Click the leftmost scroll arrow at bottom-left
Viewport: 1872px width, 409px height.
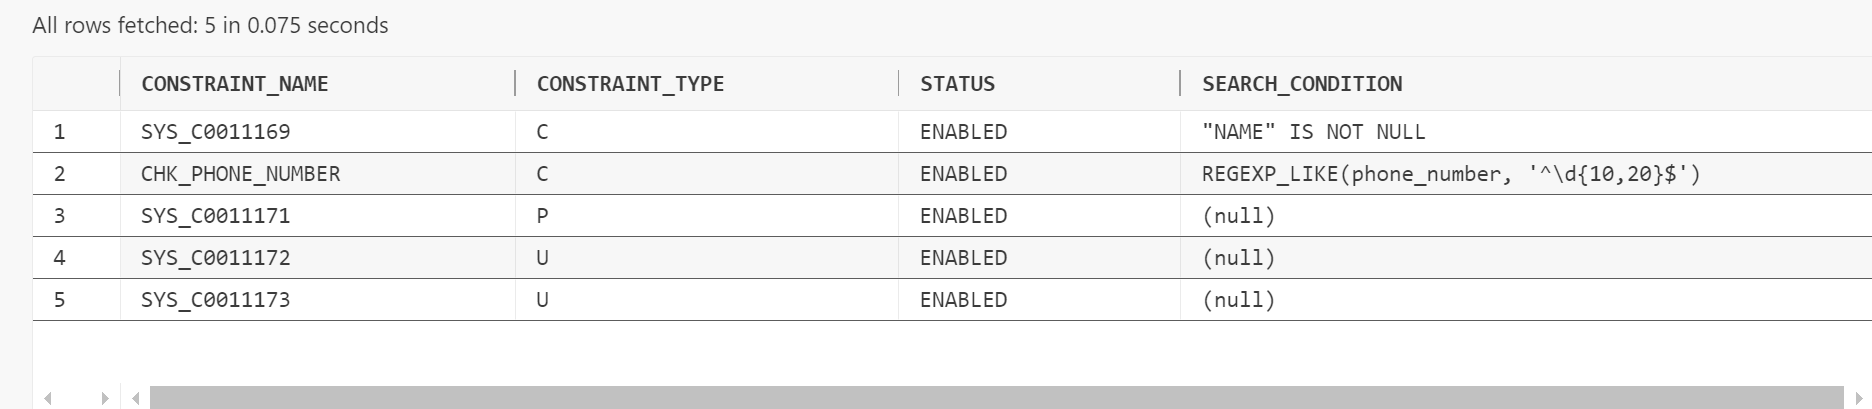pos(47,398)
